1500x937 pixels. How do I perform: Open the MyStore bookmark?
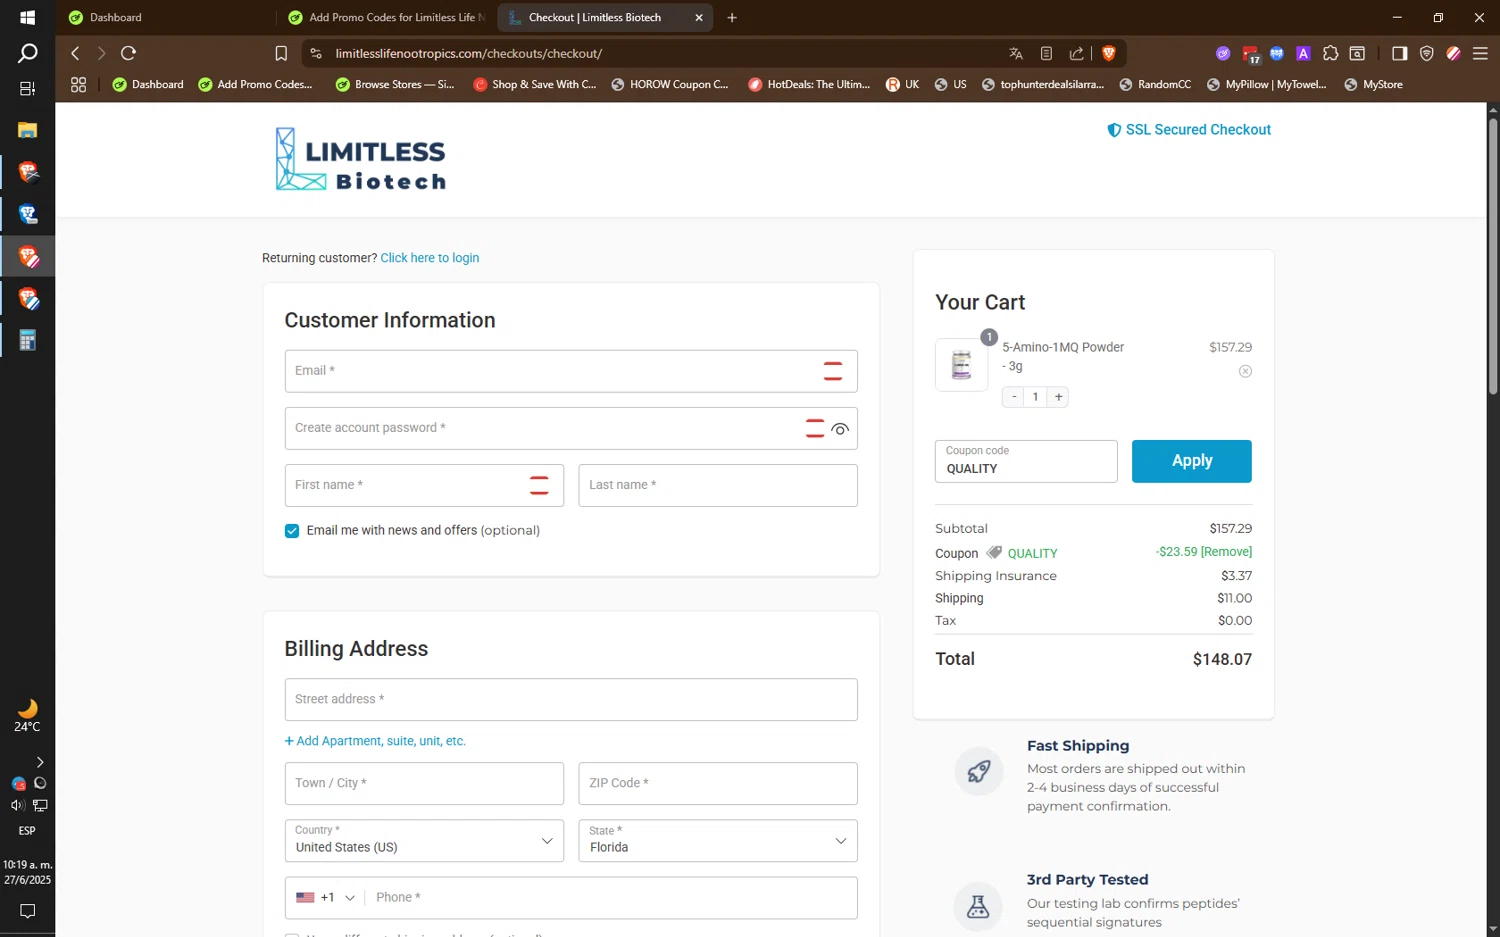tap(1373, 84)
